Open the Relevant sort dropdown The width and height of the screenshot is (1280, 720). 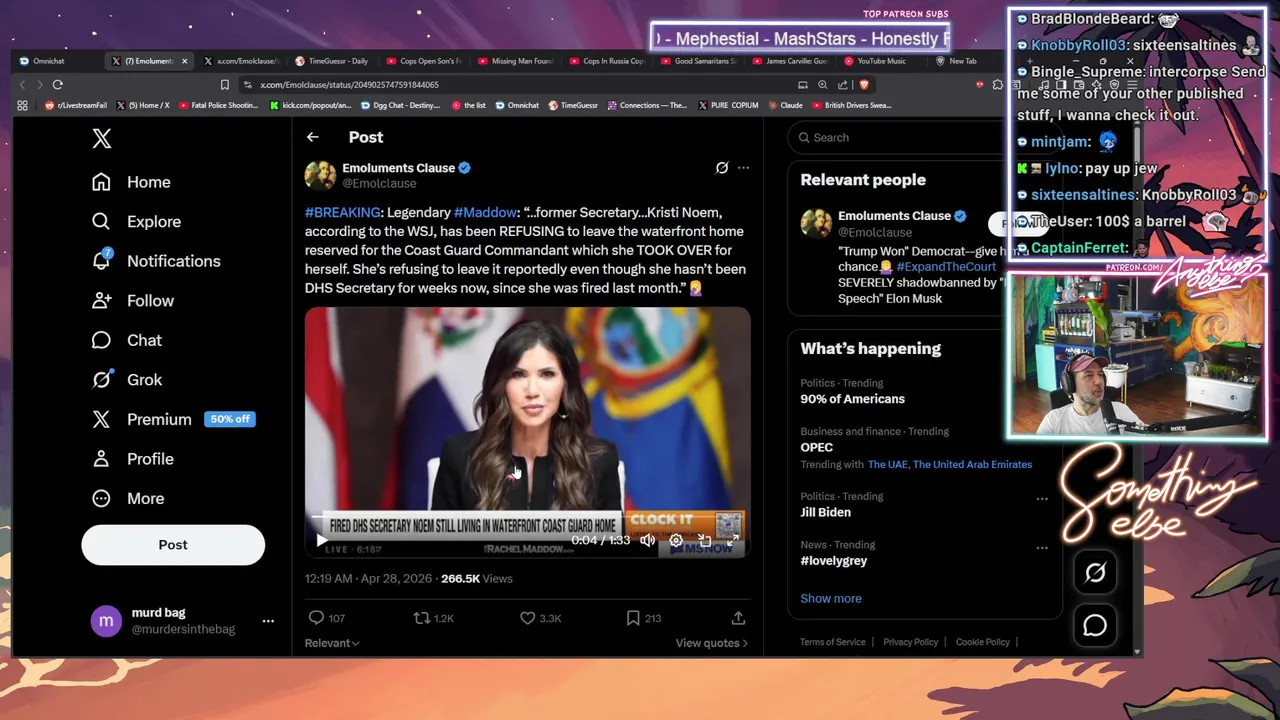[332, 643]
